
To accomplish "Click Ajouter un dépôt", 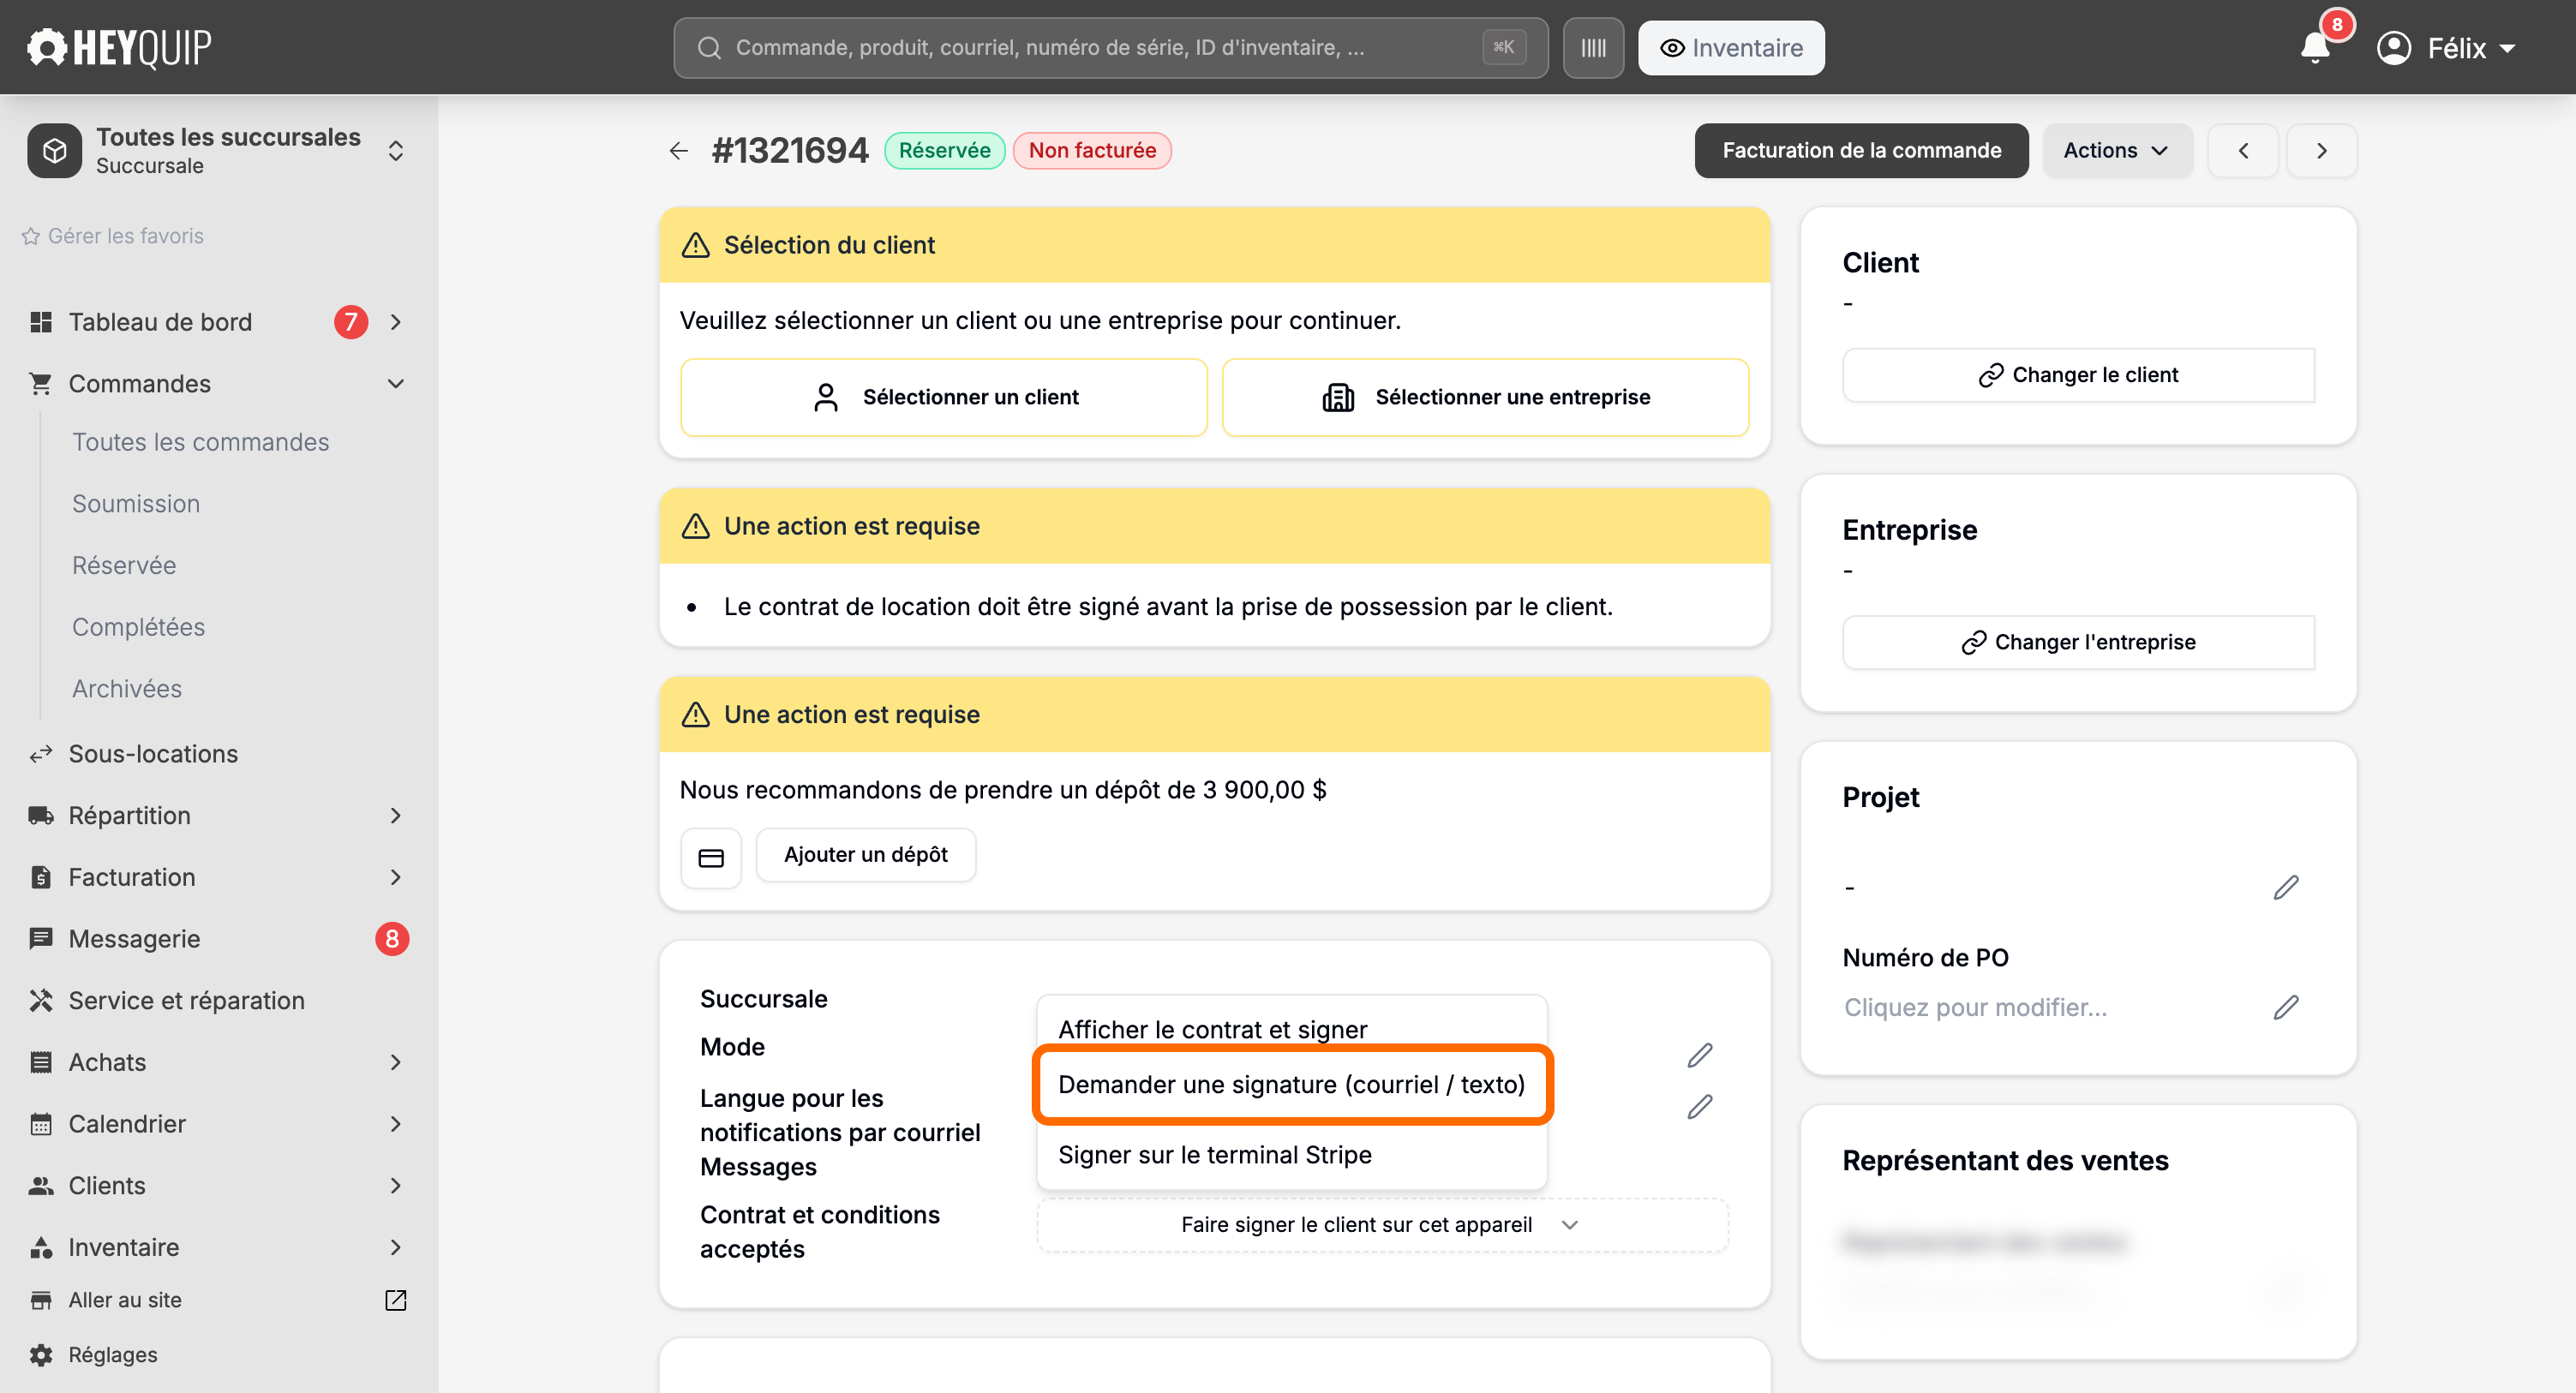I will tap(865, 855).
